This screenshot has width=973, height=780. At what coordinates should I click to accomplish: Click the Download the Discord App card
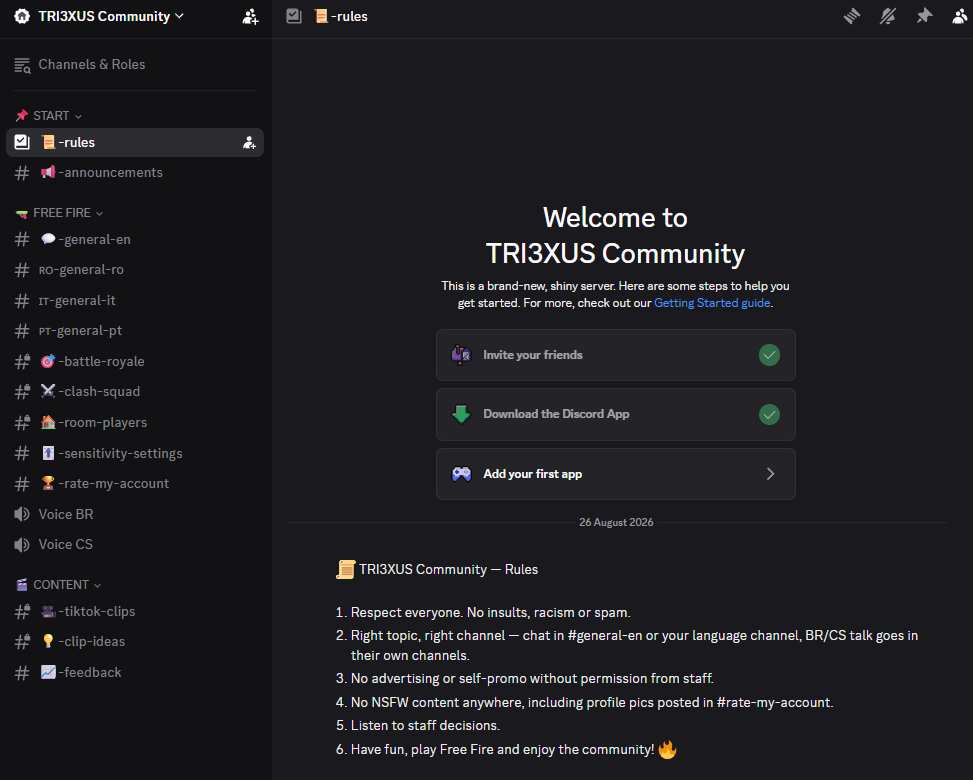(x=616, y=415)
